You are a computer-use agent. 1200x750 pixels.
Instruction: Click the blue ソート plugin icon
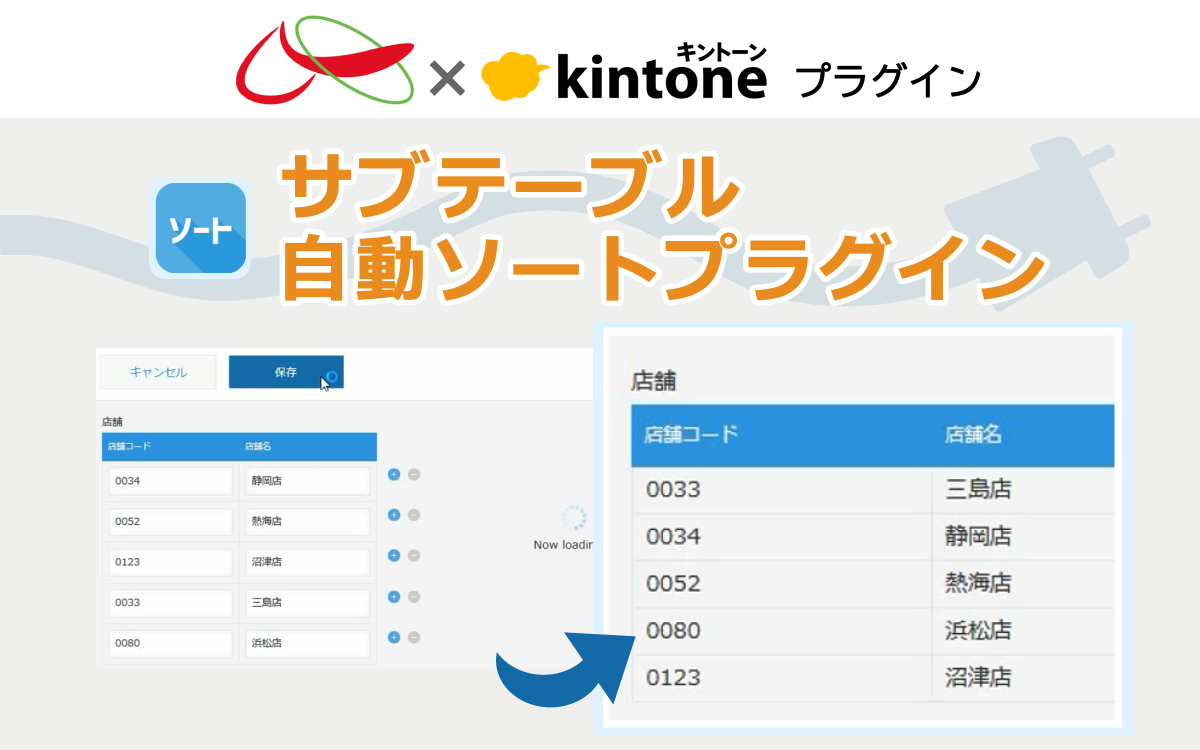tap(201, 228)
